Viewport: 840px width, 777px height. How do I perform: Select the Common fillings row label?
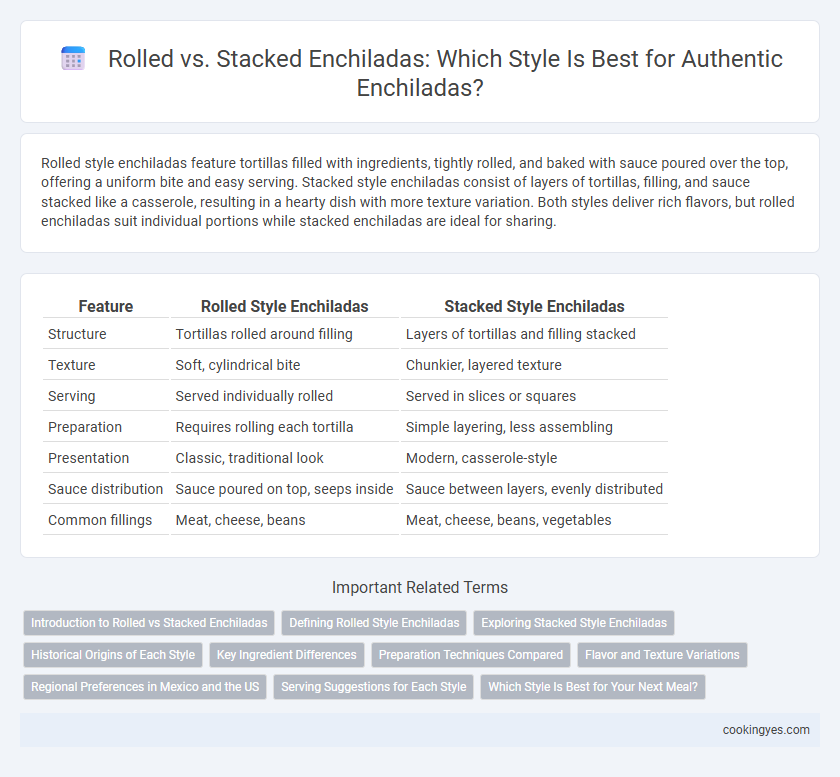point(100,520)
